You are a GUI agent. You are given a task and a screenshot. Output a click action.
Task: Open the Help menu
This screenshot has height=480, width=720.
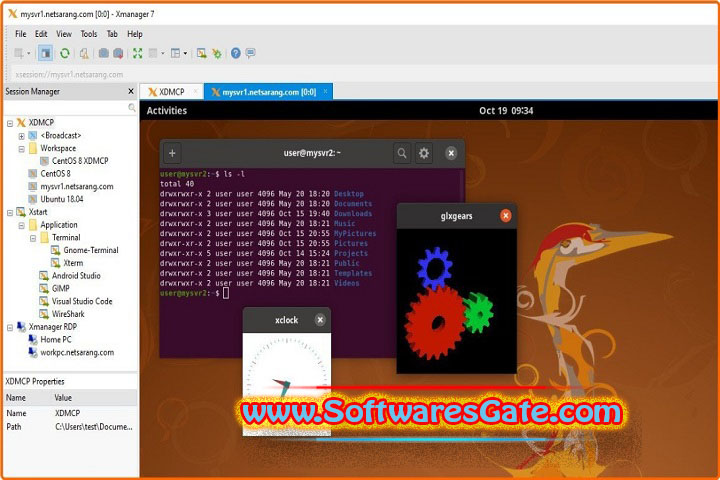point(135,34)
